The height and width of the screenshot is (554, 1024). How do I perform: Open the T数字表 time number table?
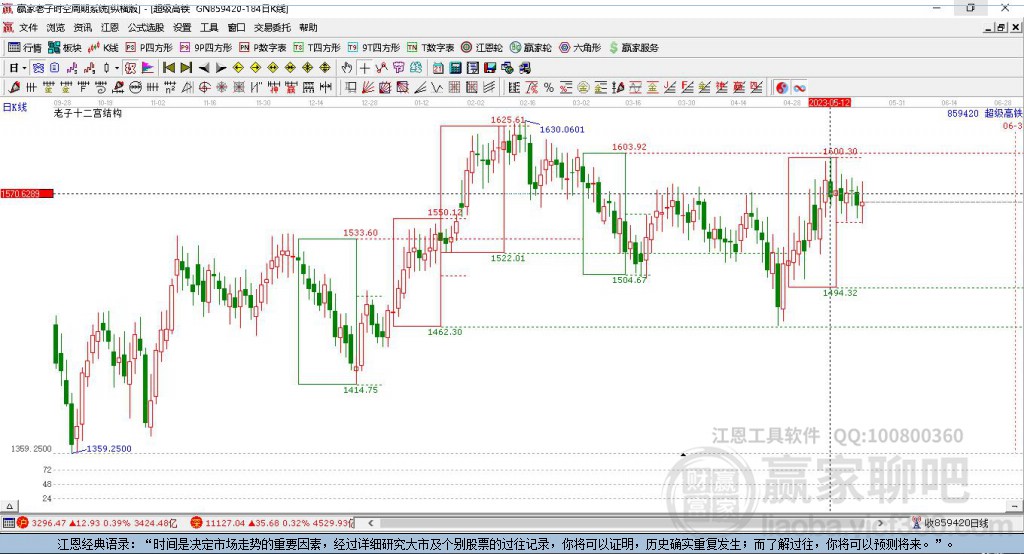430,48
